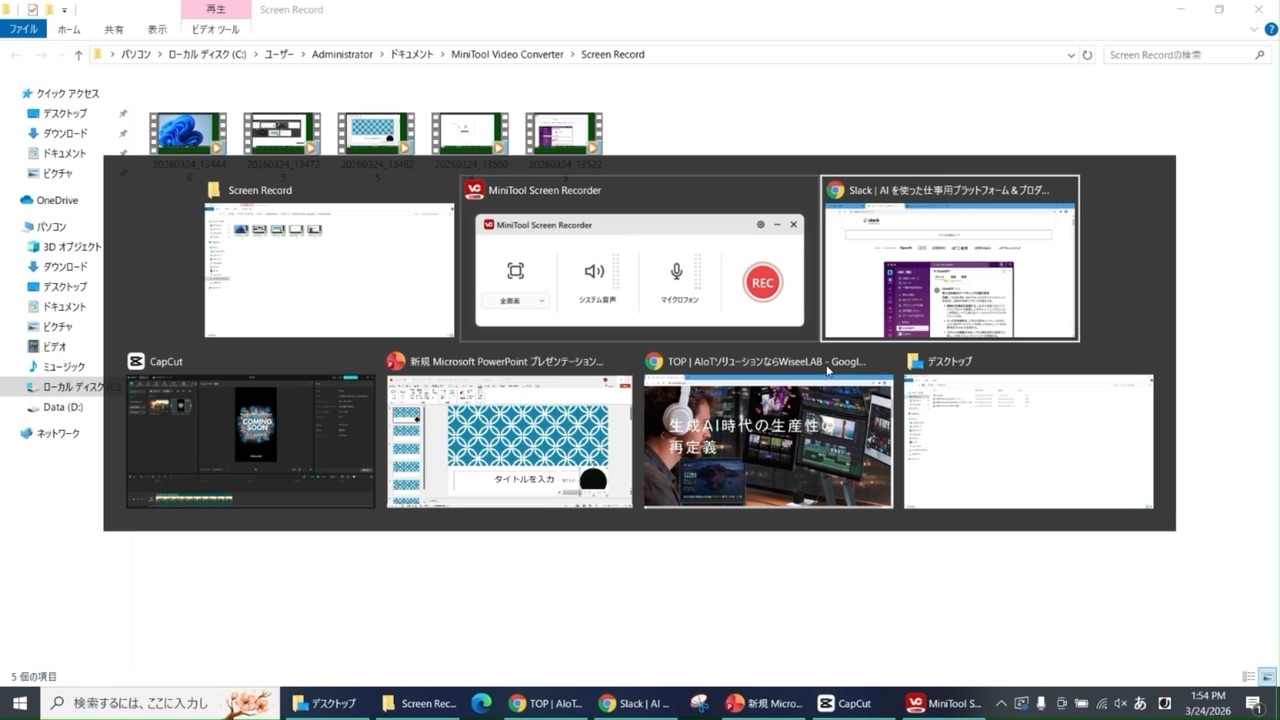The height and width of the screenshot is (720, 1280).
Task: Switch to the large icons view in status bar
Action: (1267, 677)
